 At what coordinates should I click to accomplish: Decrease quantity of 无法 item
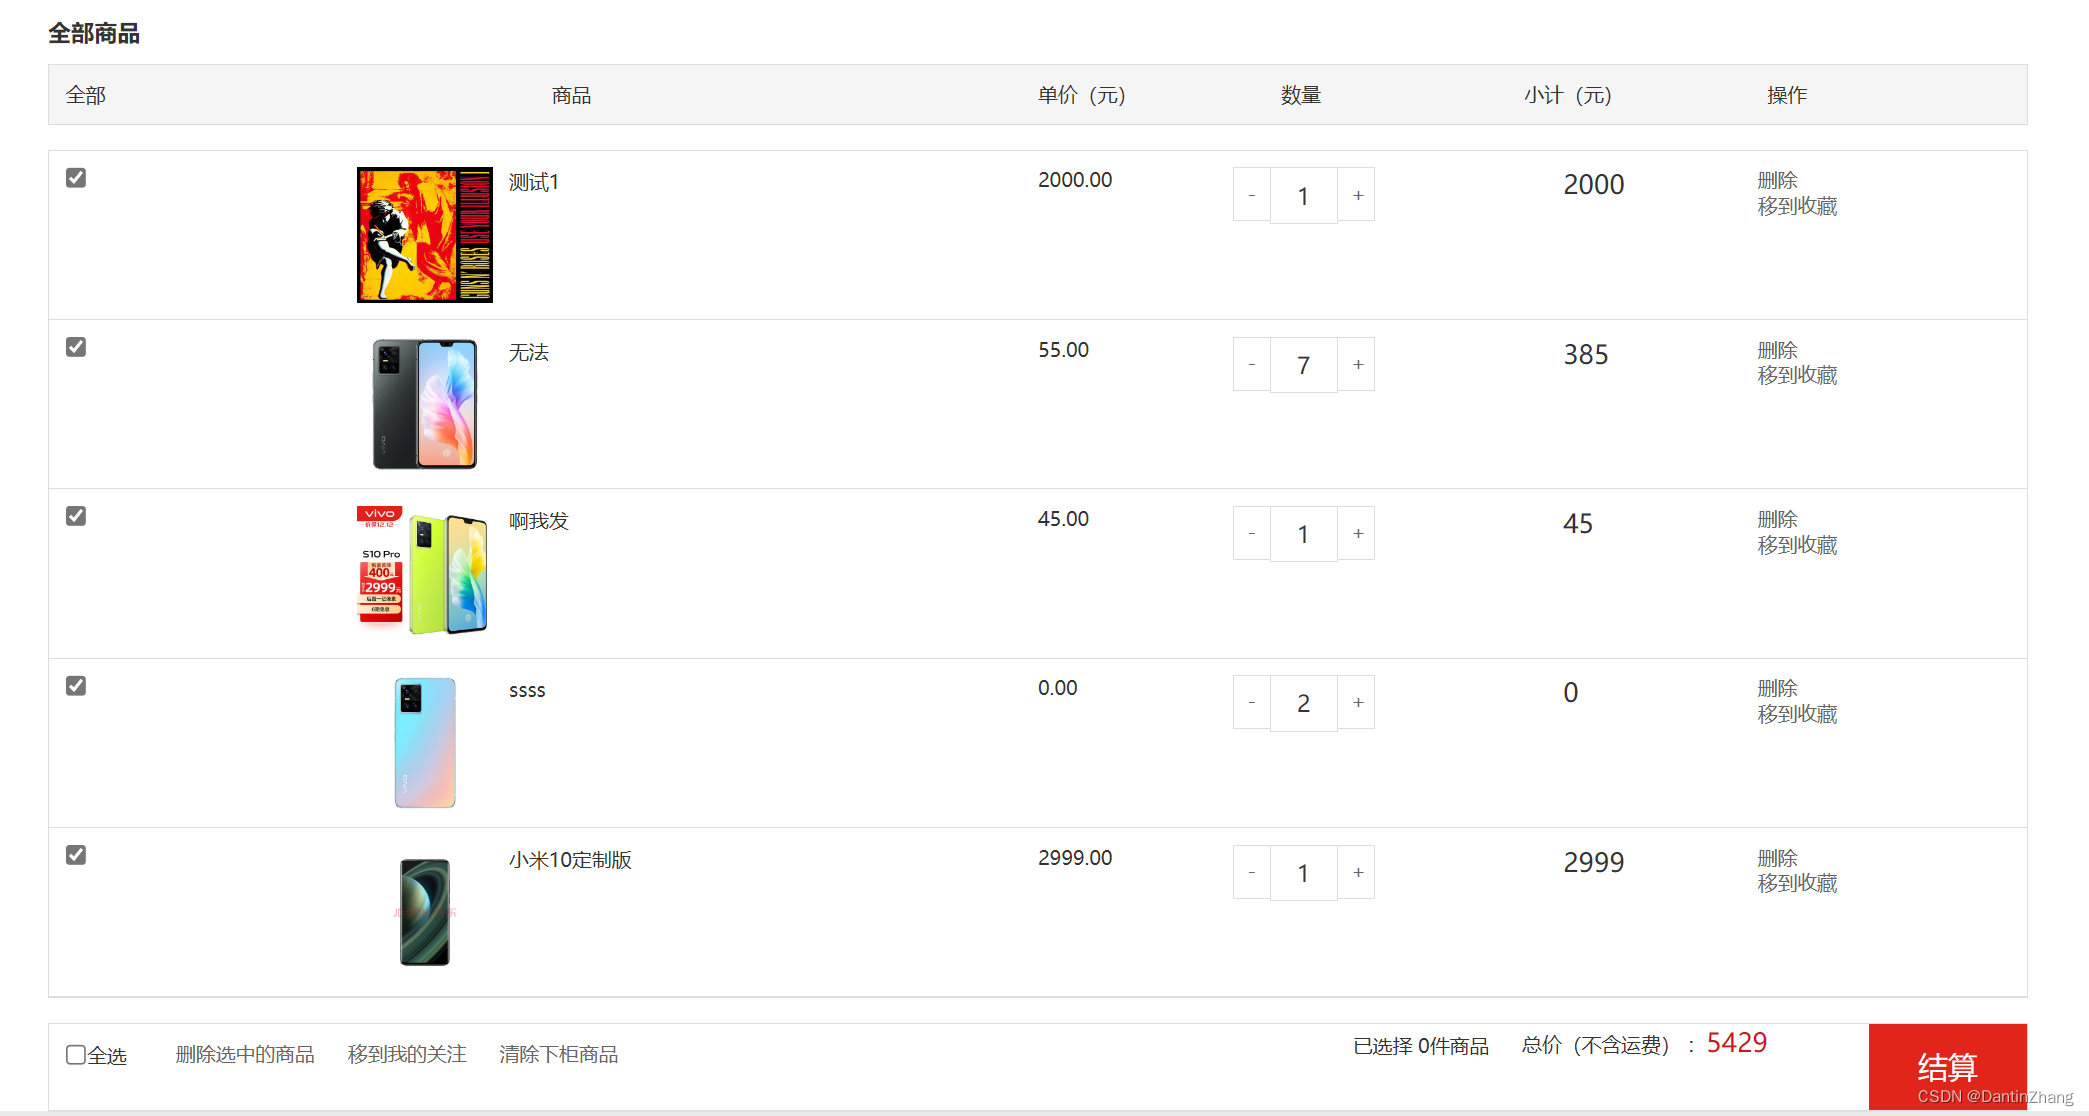tap(1251, 365)
